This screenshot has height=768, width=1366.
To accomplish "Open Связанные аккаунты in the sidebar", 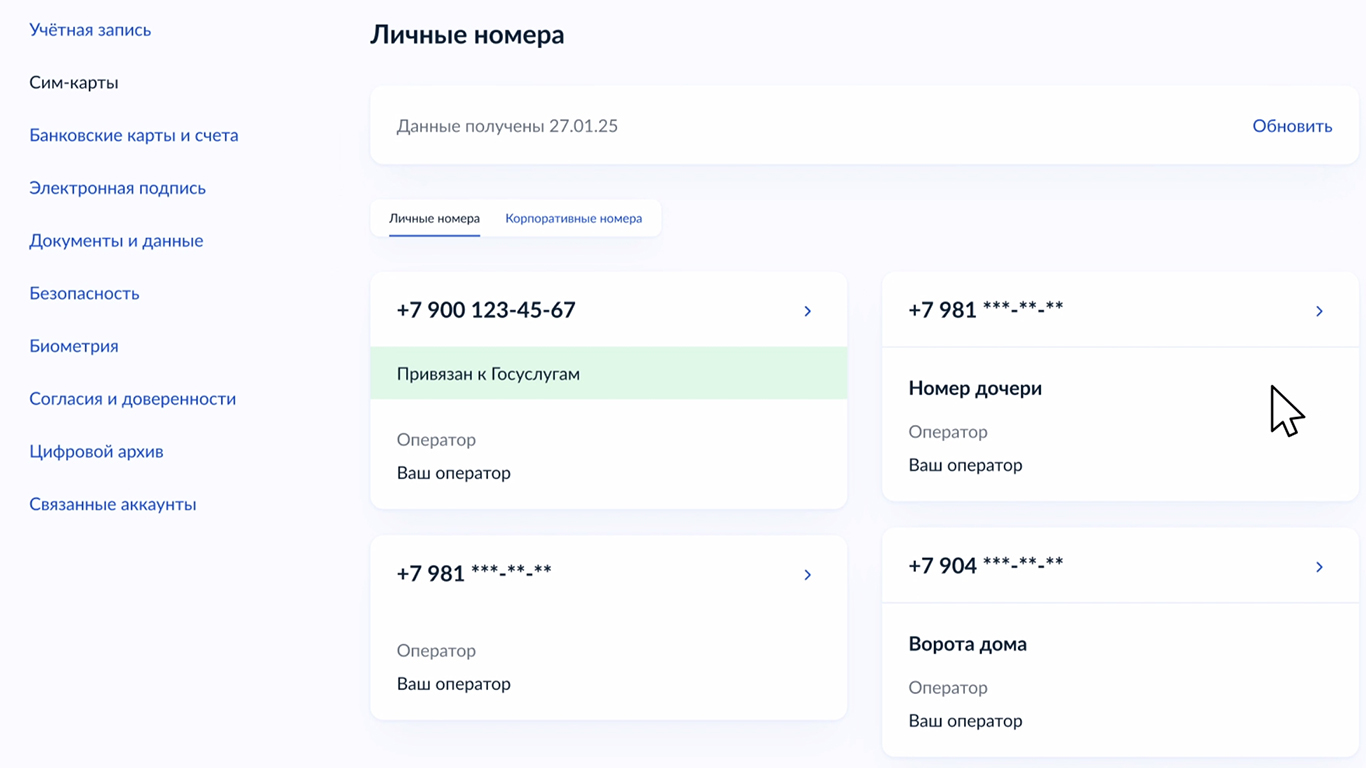I will click(x=113, y=504).
